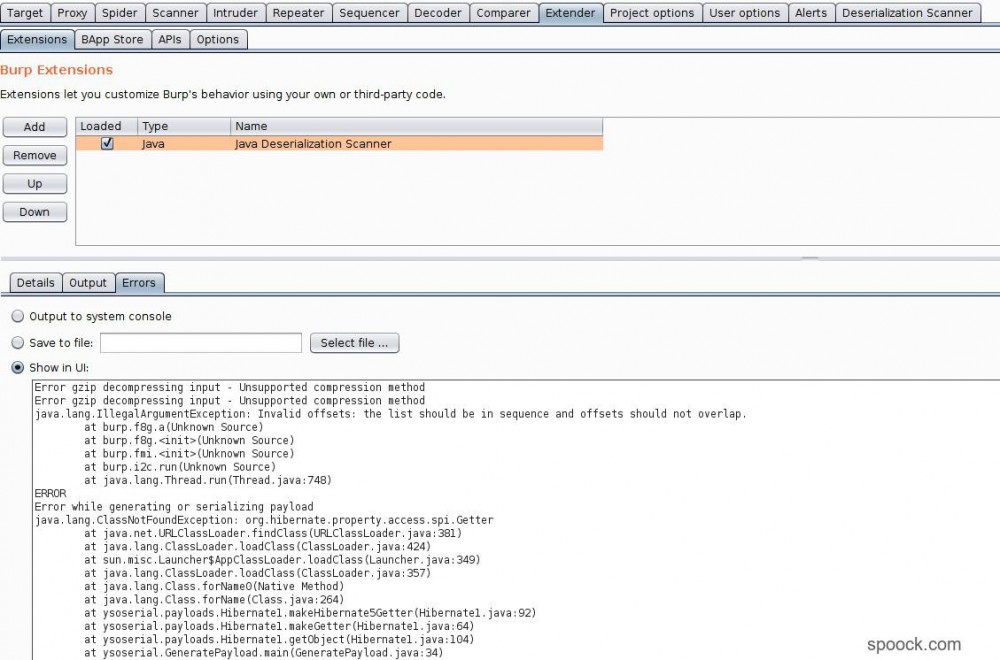Move extension Down in list

coord(34,212)
